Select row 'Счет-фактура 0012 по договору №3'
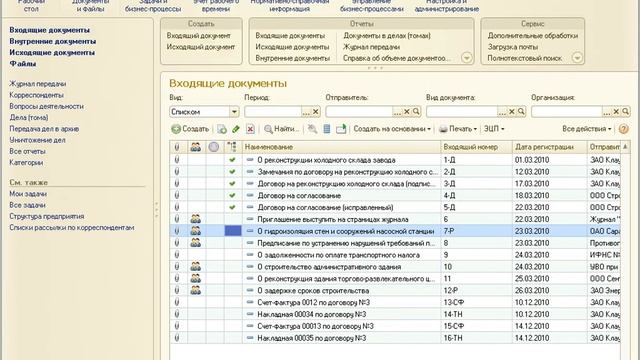The width and height of the screenshot is (640, 360). pyautogui.click(x=395, y=302)
